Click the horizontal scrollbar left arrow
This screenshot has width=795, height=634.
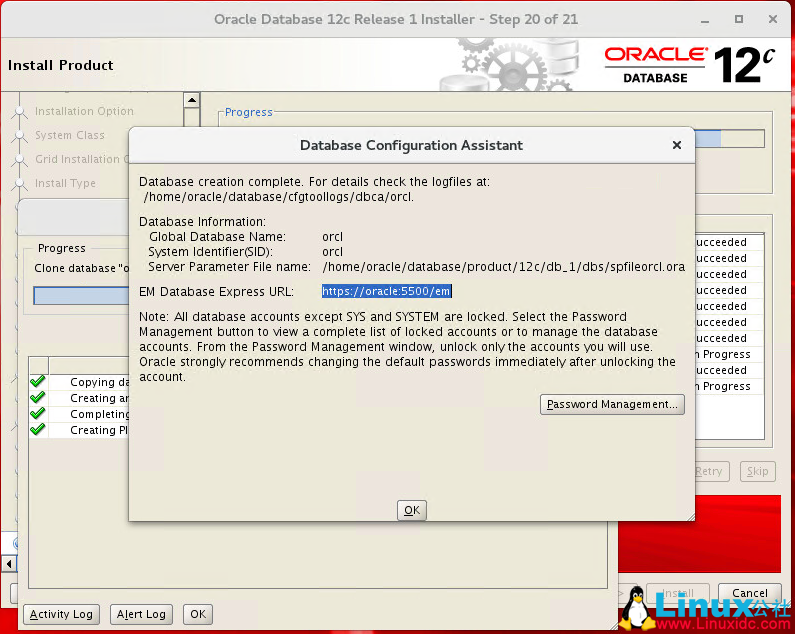point(9,563)
